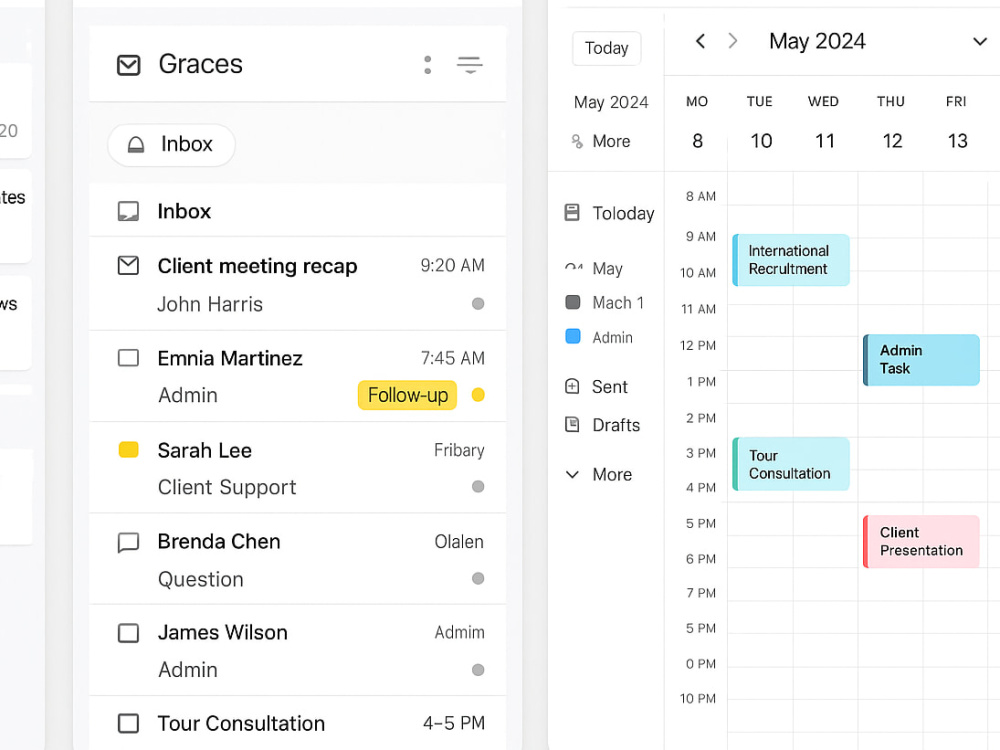
Task: Expand More section with the chevron in sidebar
Action: point(572,474)
